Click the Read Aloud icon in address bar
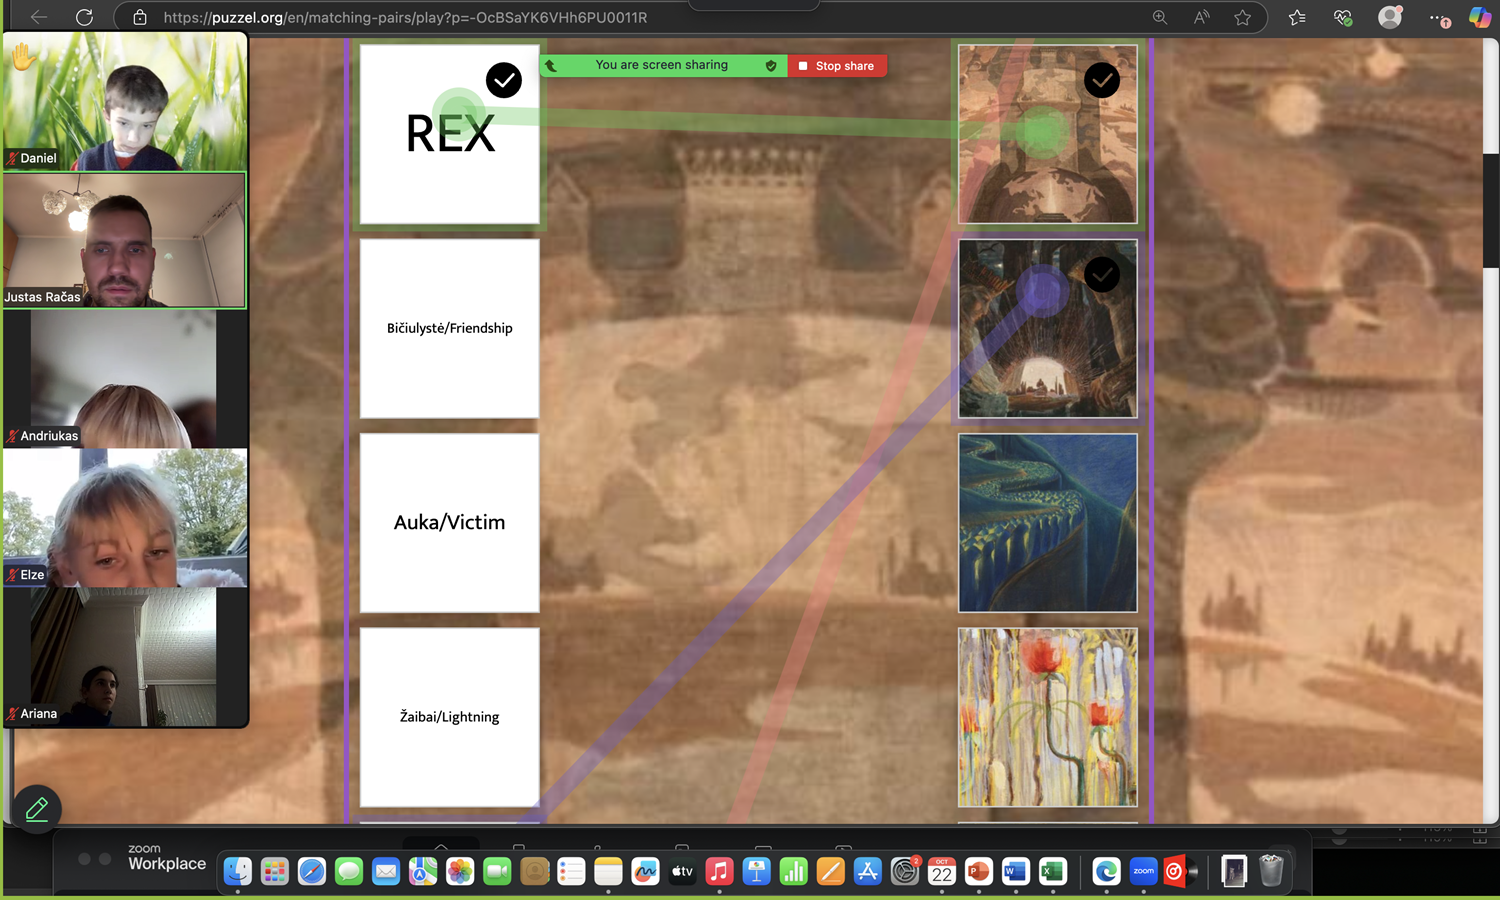The image size is (1500, 900). (x=1201, y=17)
